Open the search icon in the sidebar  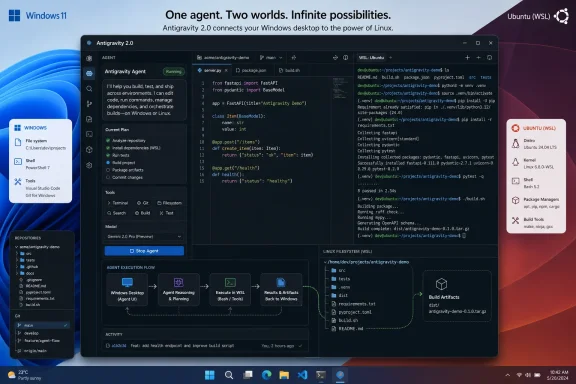pos(89,89)
